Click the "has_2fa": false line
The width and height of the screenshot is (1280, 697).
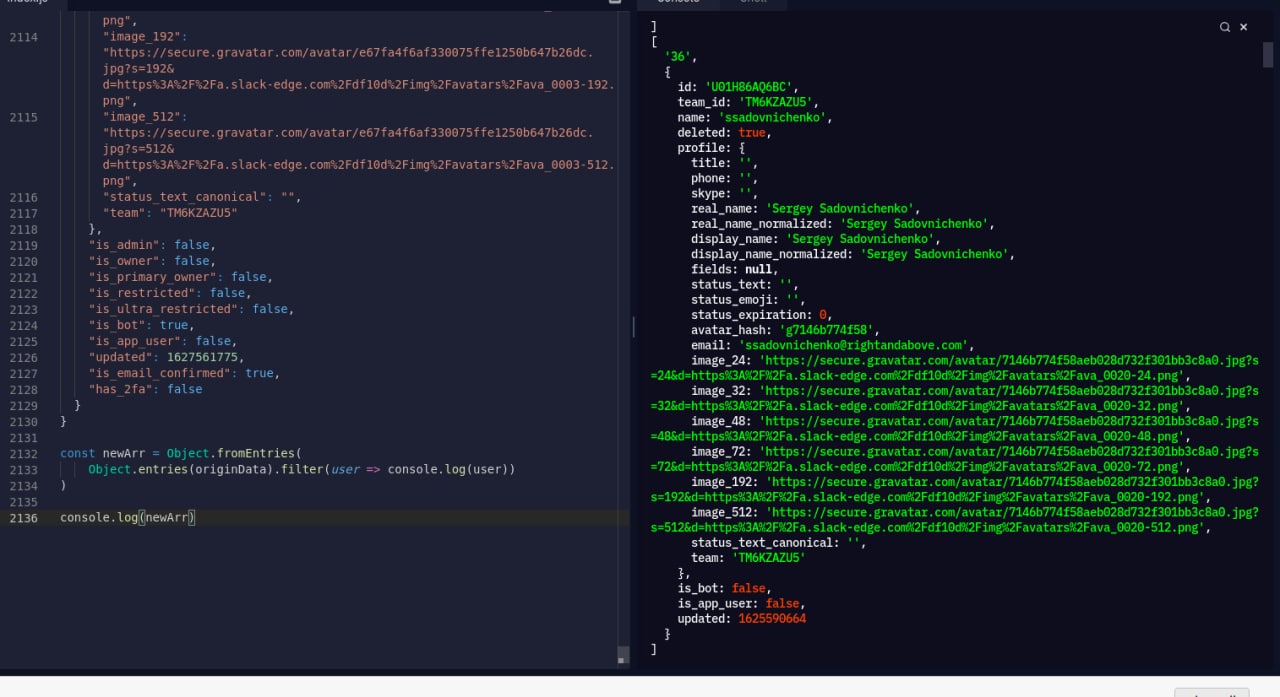point(145,389)
